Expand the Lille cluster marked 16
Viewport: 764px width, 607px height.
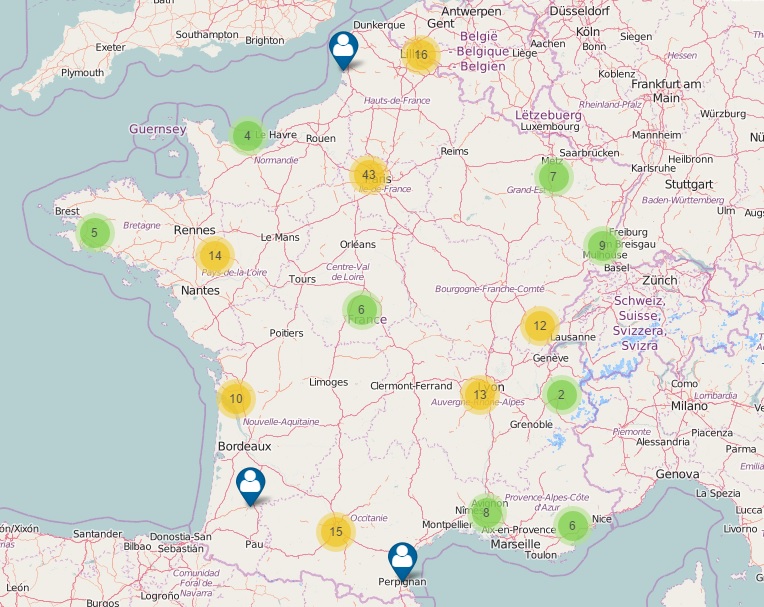[x=420, y=55]
